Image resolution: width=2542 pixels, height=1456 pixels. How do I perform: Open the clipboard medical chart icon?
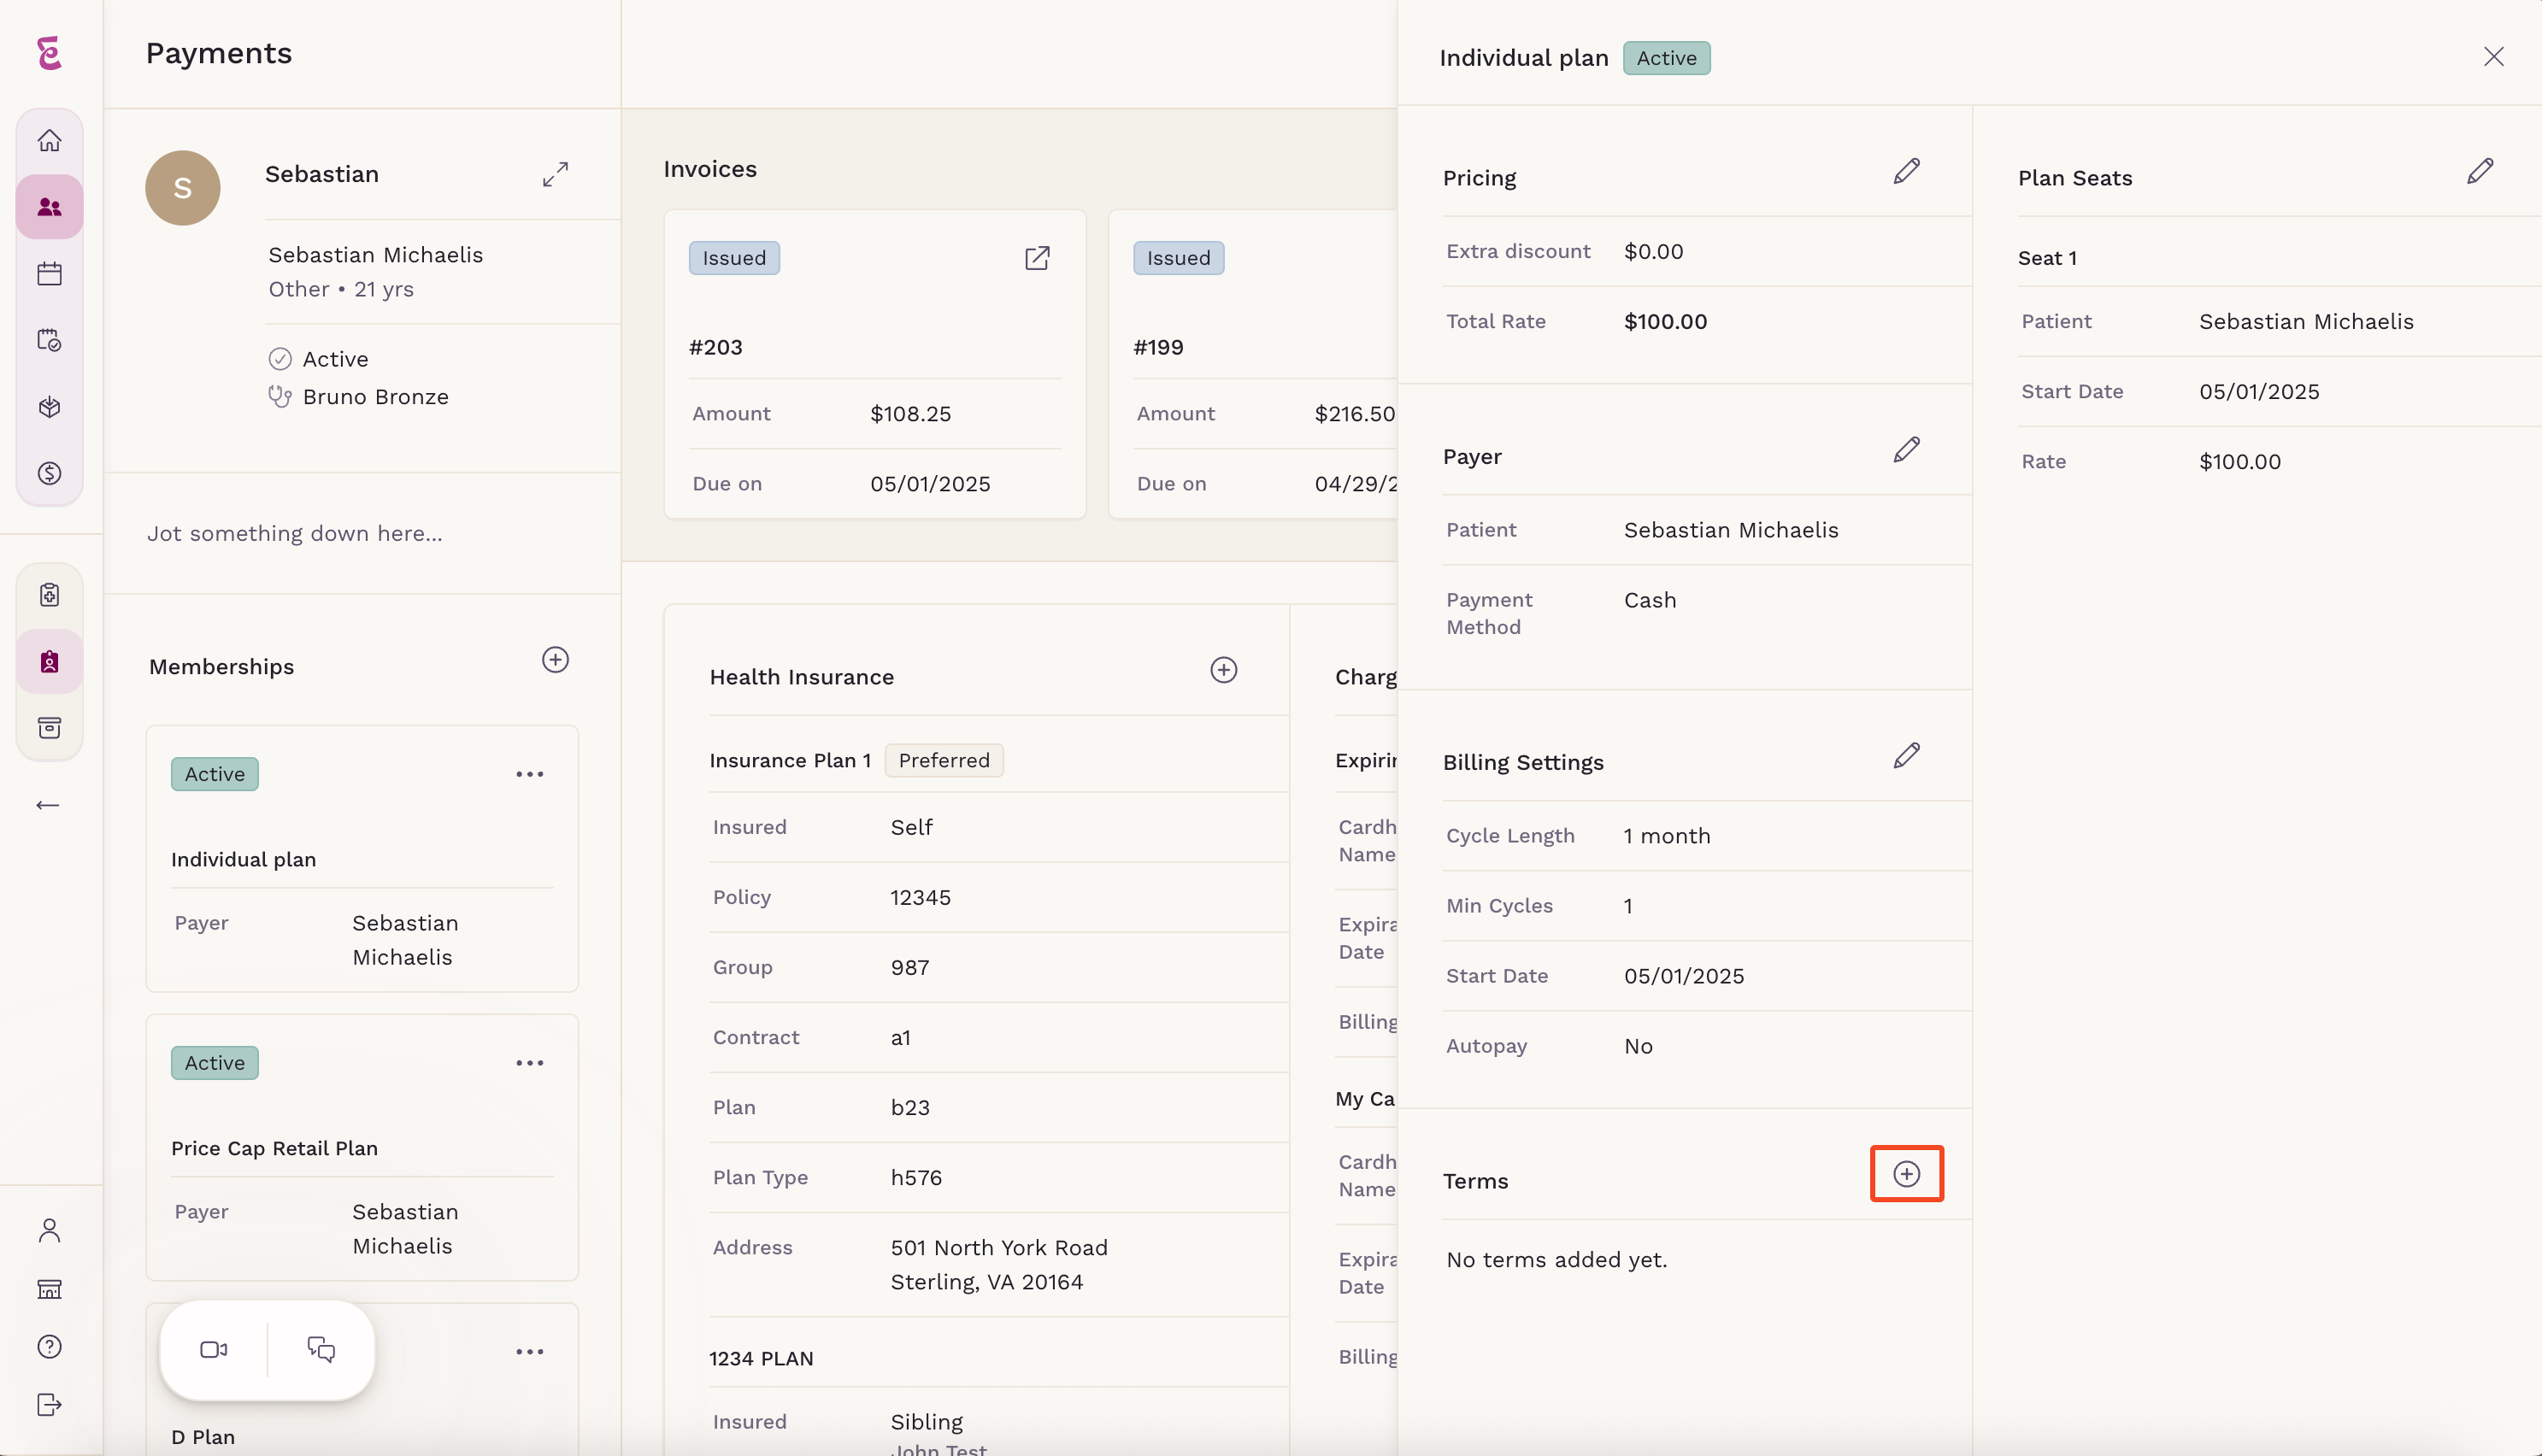coord(49,595)
